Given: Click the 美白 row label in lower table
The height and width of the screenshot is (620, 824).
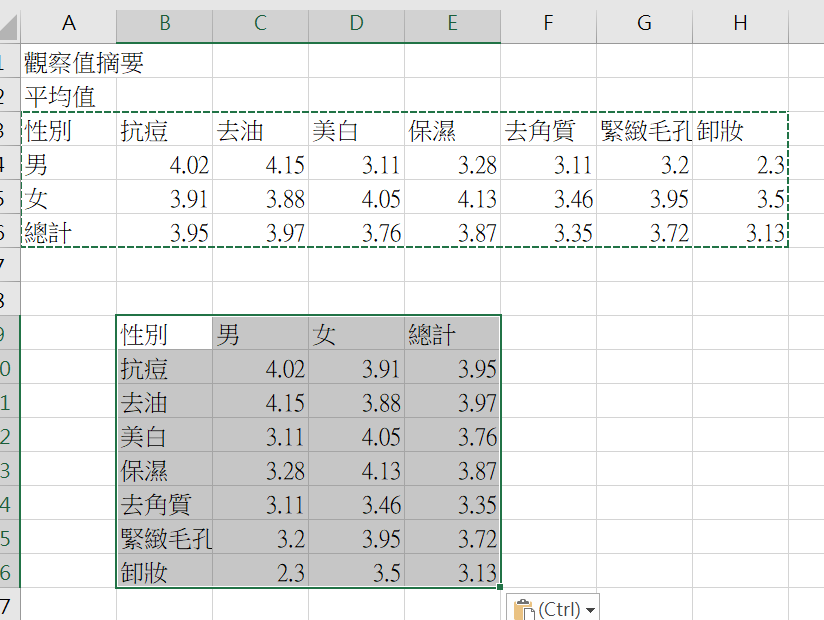Looking at the screenshot, I should [x=164, y=437].
